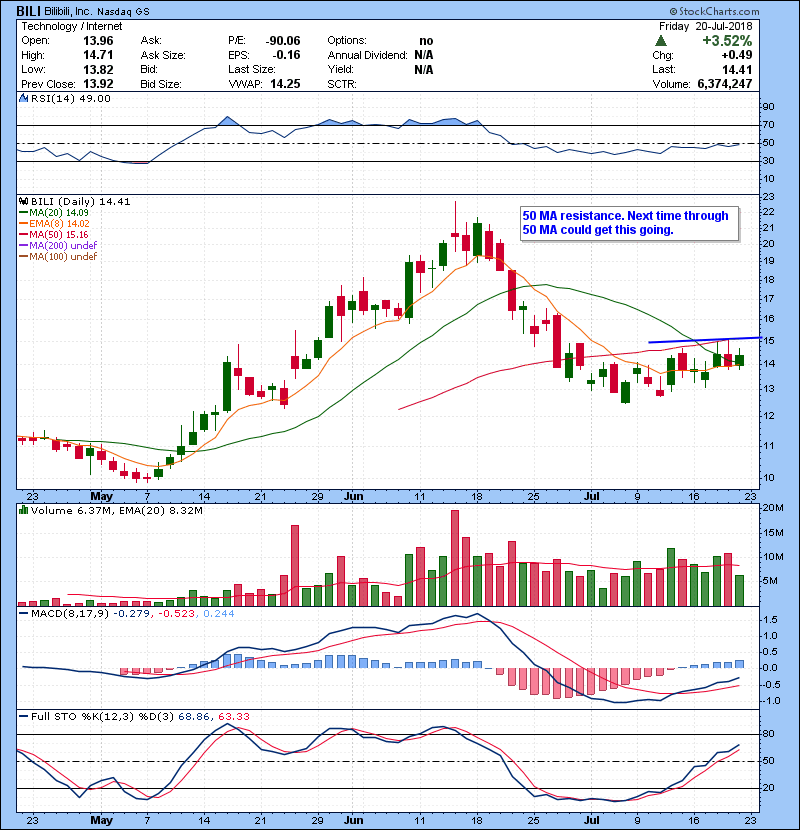Click the 20M volume axis label

pyautogui.click(x=772, y=508)
